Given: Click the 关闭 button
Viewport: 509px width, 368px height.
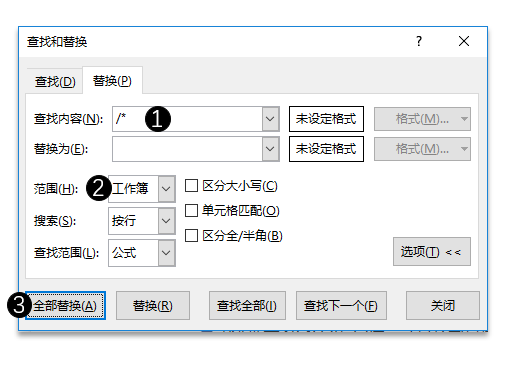Looking at the screenshot, I should tap(443, 306).
